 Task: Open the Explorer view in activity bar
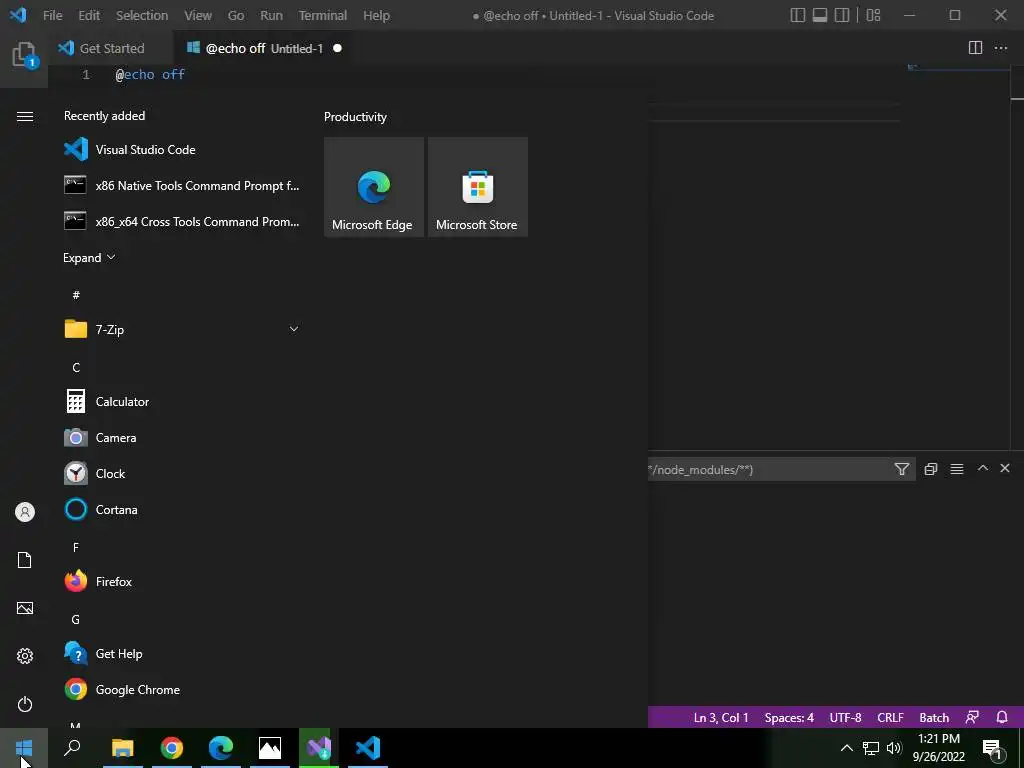tap(24, 55)
